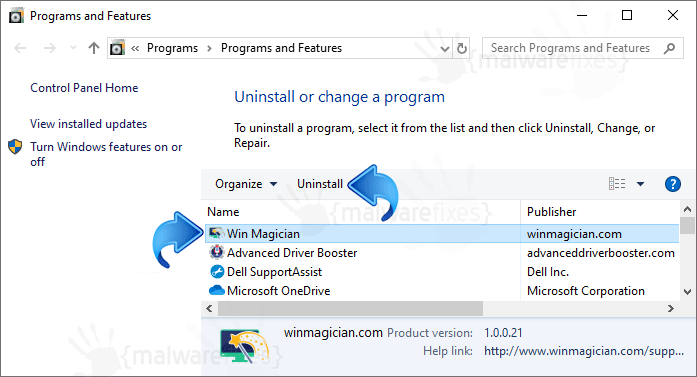This screenshot has width=697, height=377.
Task: Select the Dell SupportAssist entry
Action: pos(274,272)
